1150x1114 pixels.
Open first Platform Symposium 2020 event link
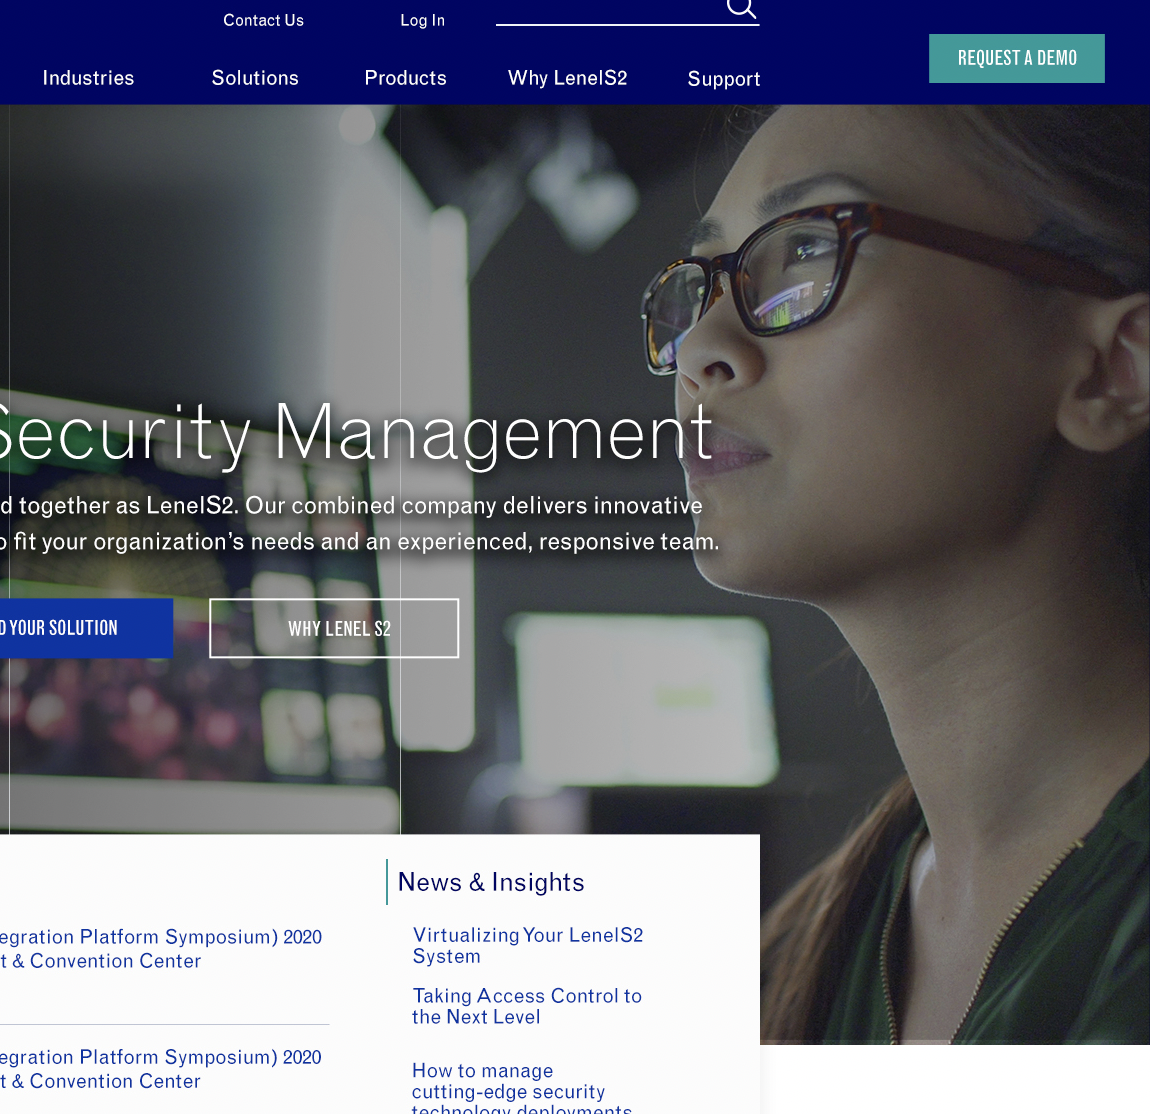161,949
